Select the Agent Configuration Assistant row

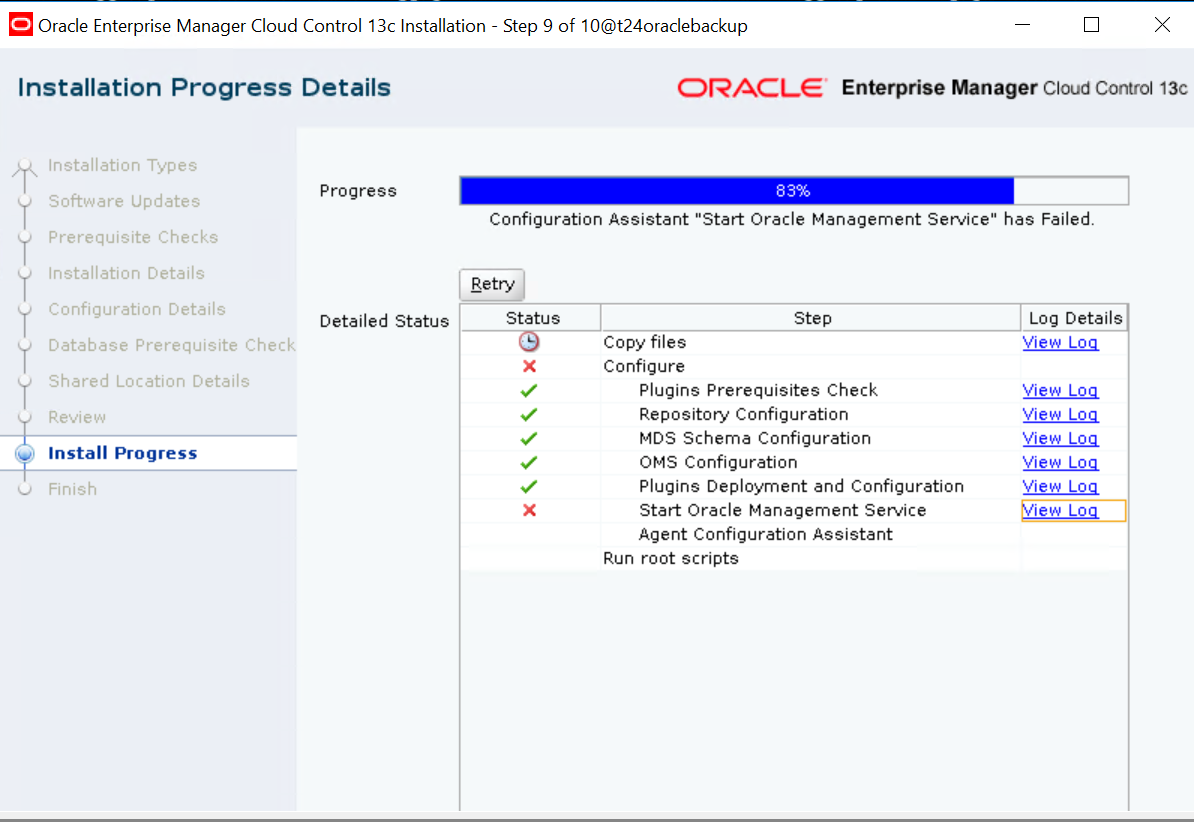tap(765, 534)
